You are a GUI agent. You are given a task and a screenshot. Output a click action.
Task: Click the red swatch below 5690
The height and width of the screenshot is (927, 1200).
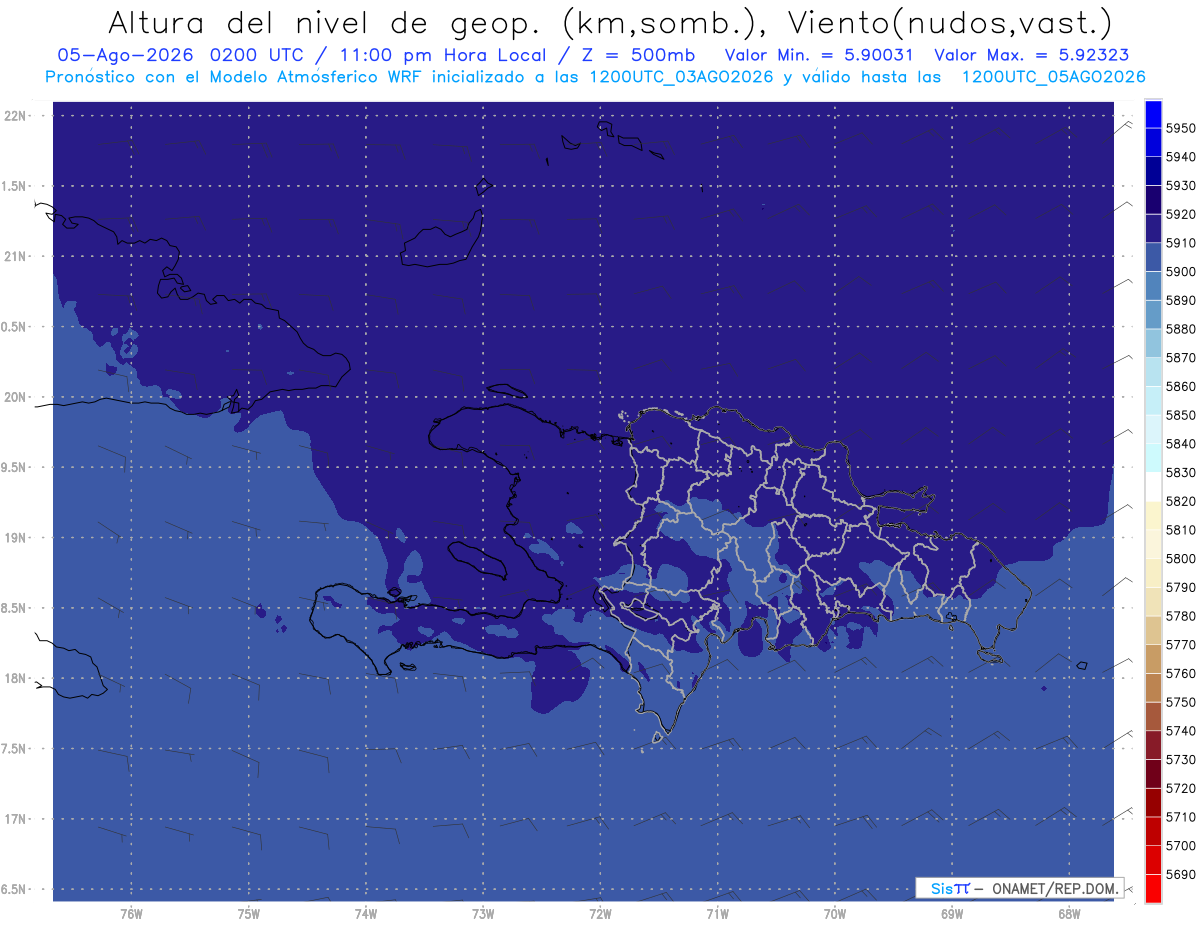[1153, 888]
